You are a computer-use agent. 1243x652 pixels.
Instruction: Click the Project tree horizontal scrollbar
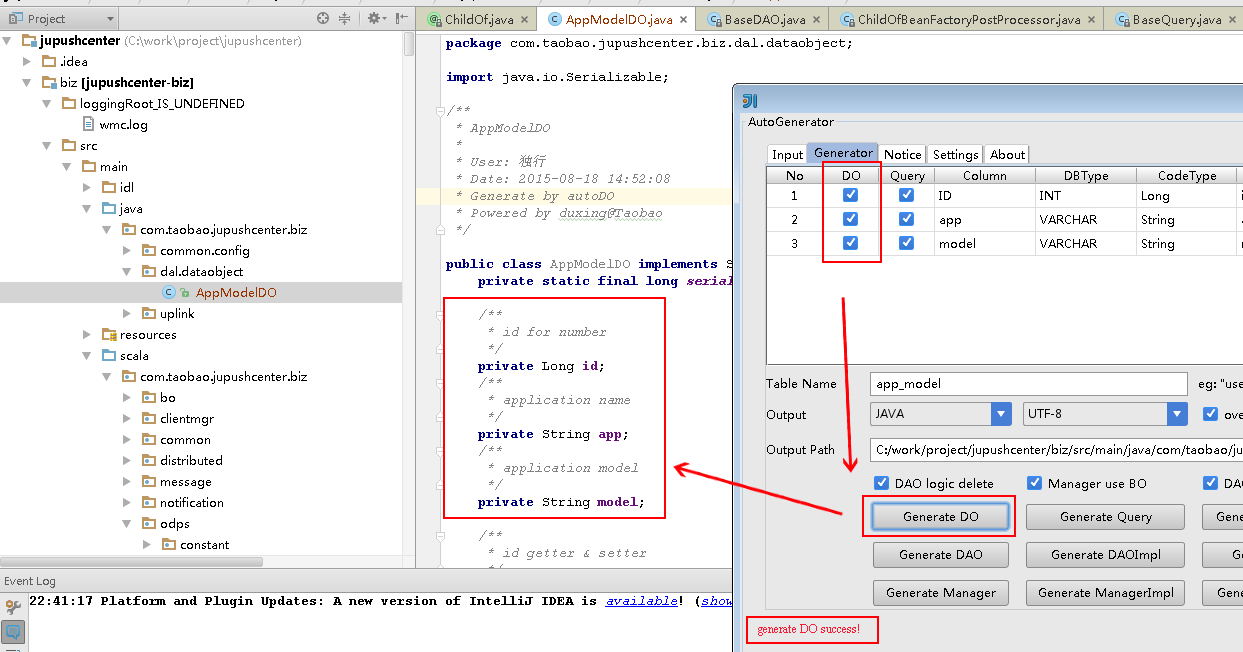pyautogui.click(x=131, y=562)
